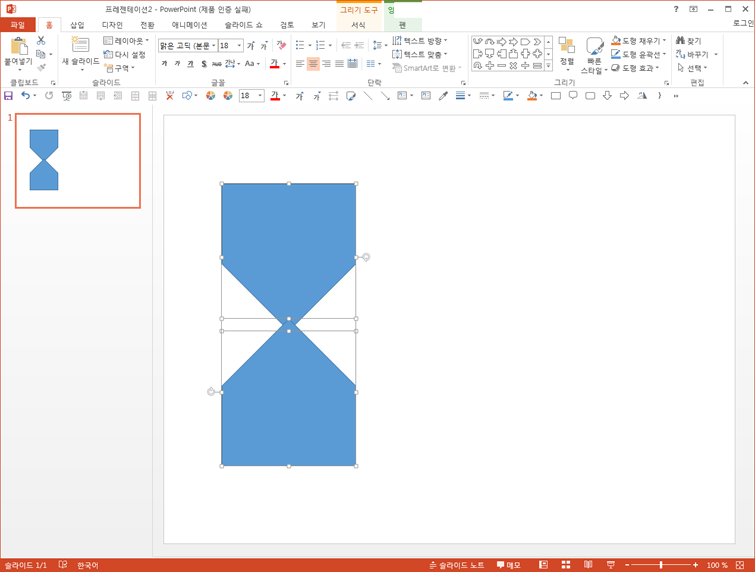755x572 pixels.
Task: Collapse the ribbon using the chevron
Action: point(745,82)
